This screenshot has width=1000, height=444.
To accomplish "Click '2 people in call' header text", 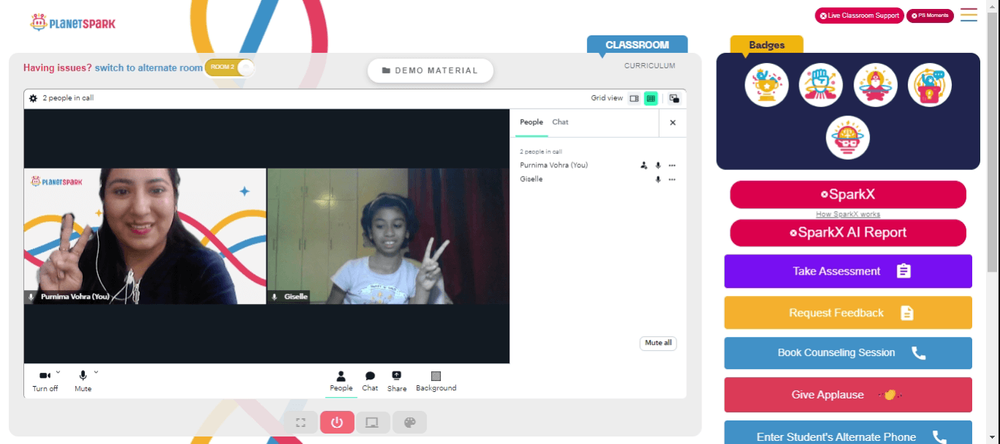I will pyautogui.click(x=68, y=98).
